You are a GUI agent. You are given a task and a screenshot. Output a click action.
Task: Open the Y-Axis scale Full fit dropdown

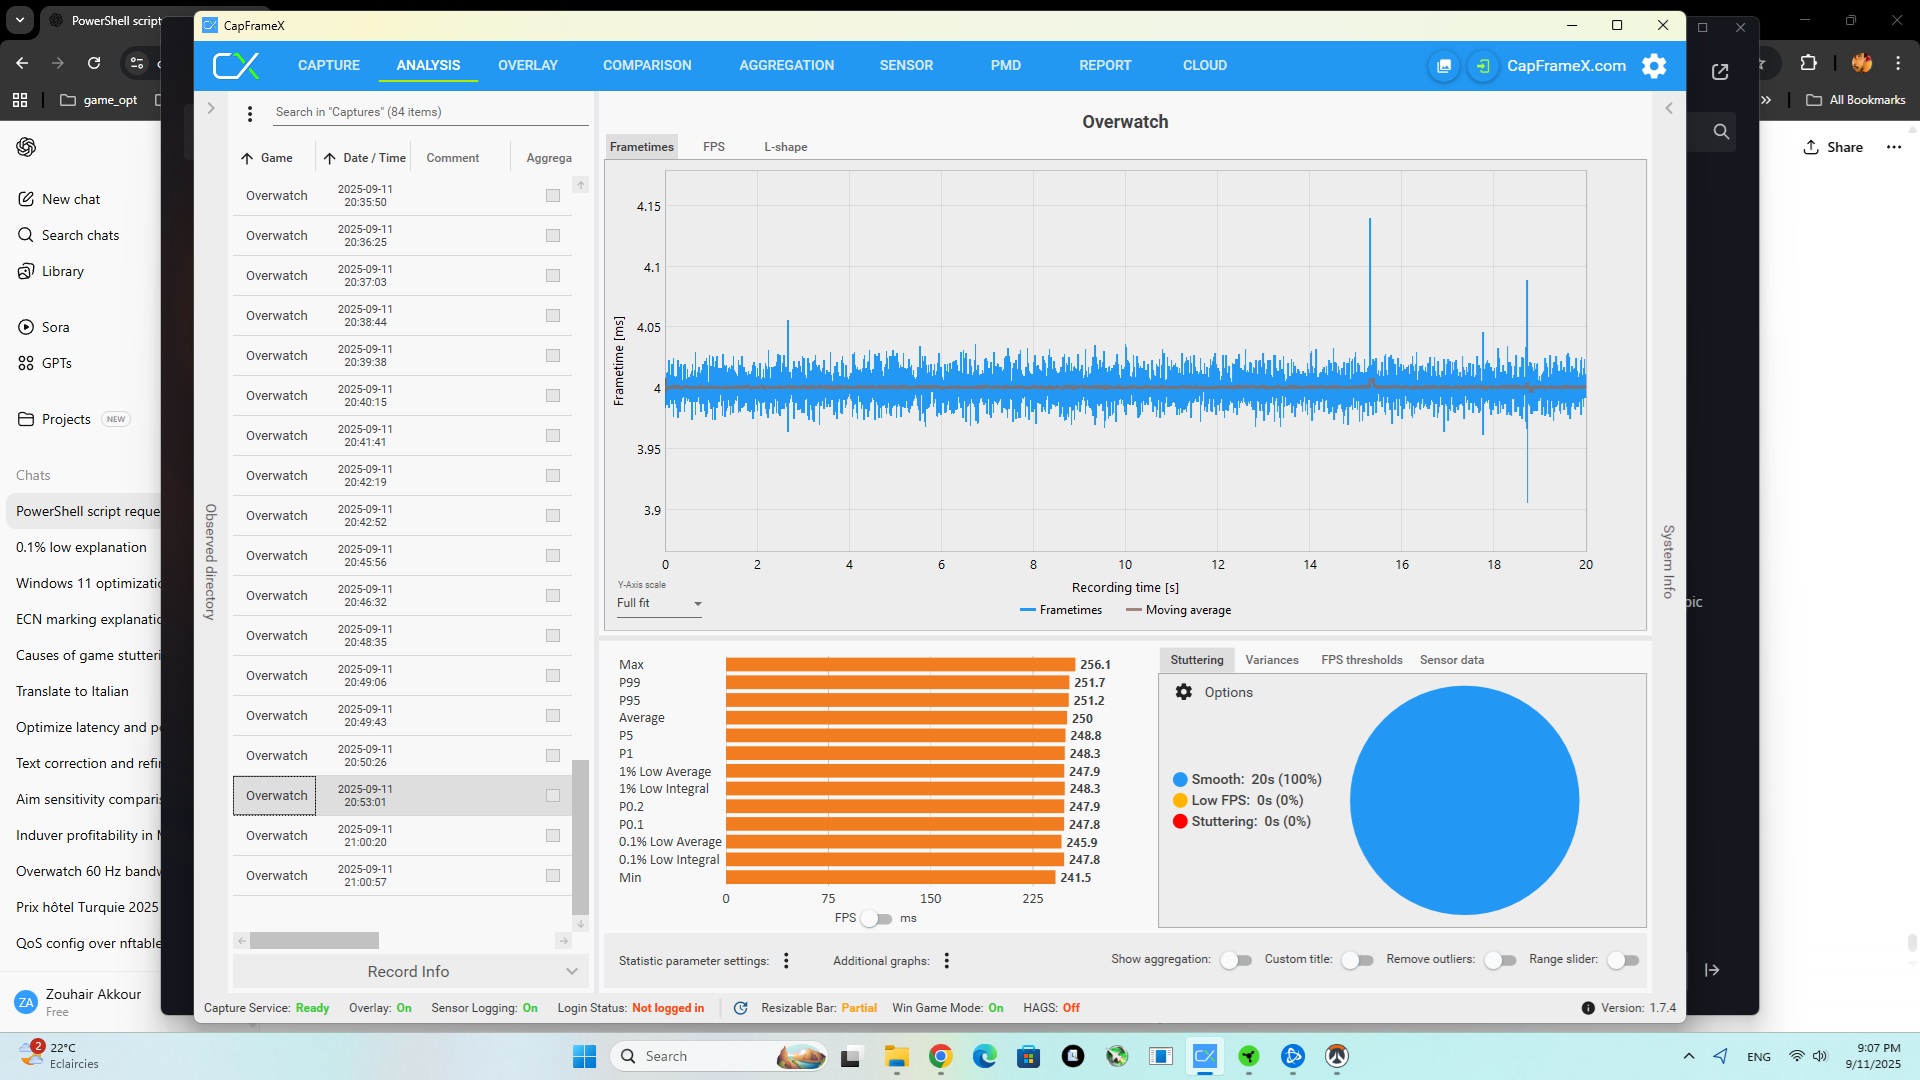[x=659, y=604]
